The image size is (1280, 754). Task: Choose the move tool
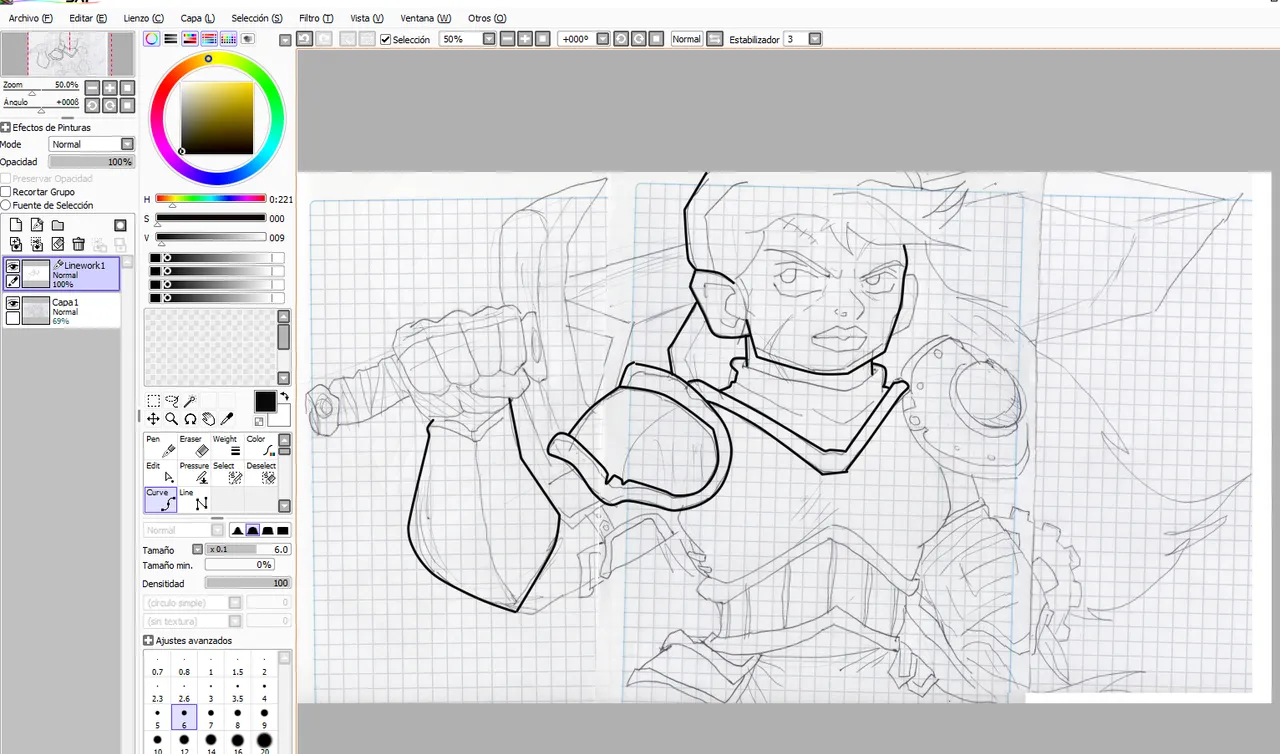tap(153, 419)
